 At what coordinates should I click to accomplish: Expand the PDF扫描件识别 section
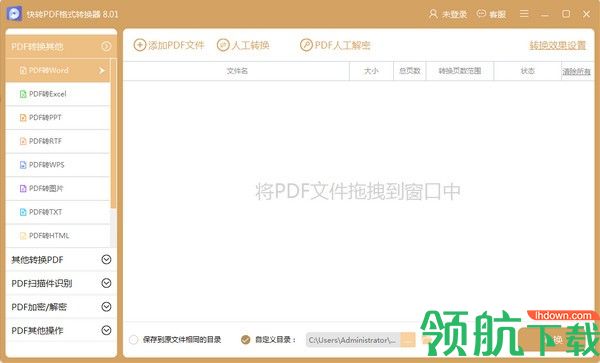tap(106, 283)
